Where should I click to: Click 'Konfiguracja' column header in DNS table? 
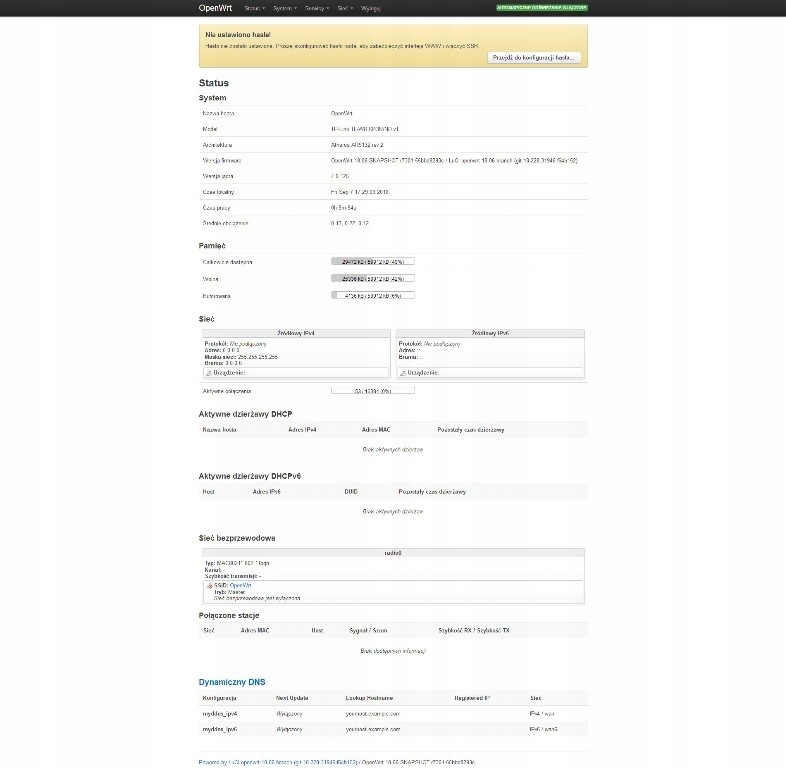tap(219, 698)
